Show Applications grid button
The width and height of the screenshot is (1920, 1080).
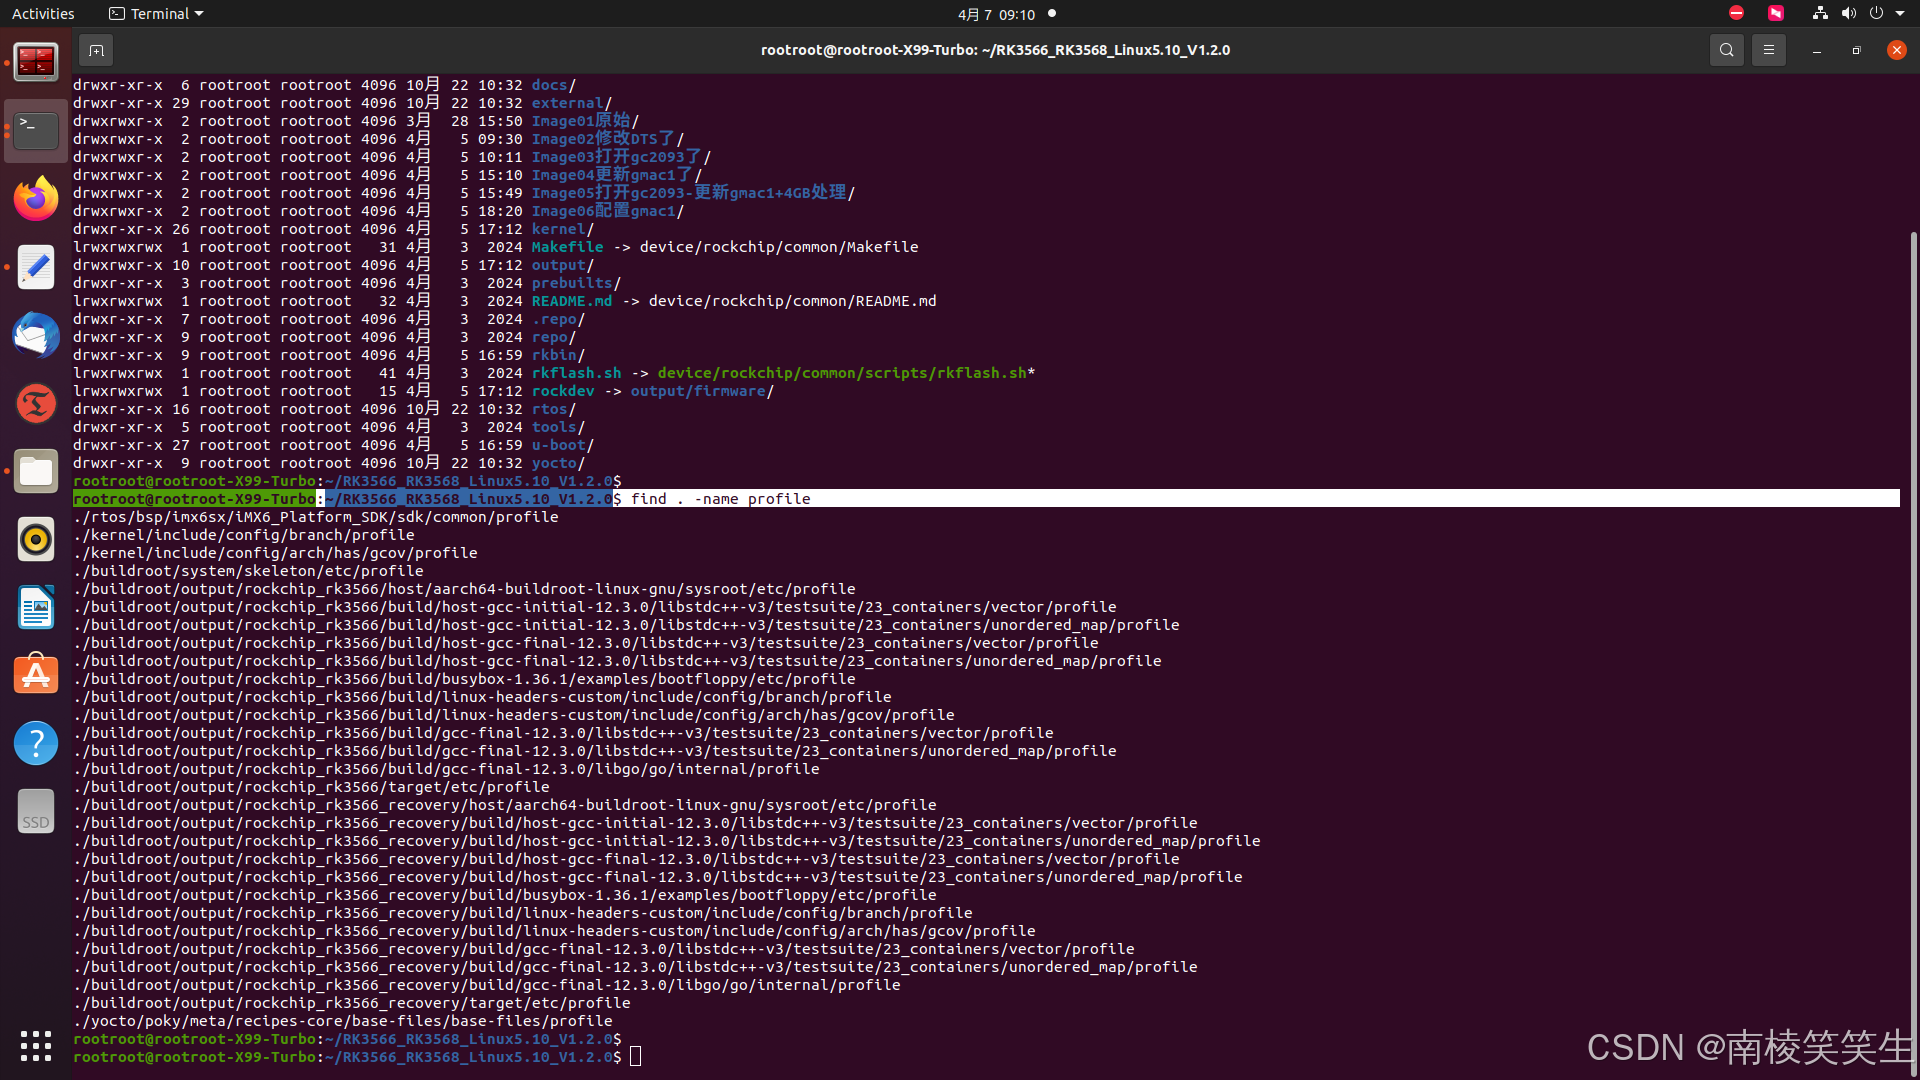(36, 1046)
